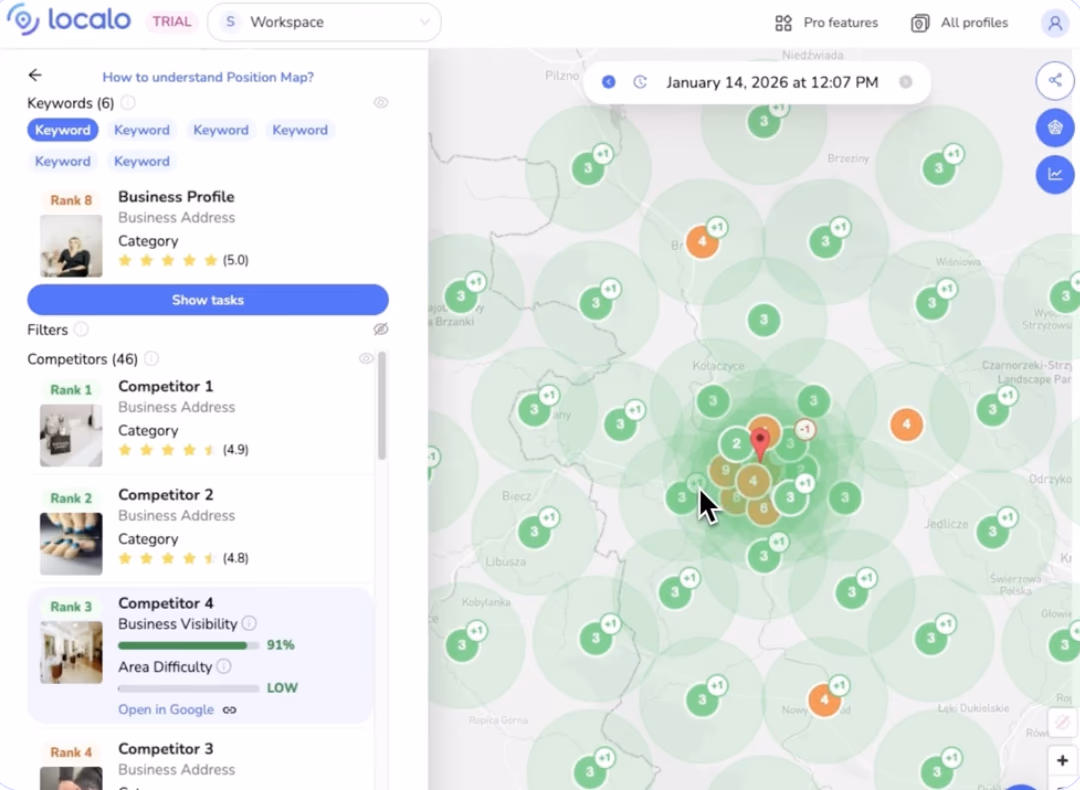The width and height of the screenshot is (1080, 790).
Task: Go to next scan date arrow
Action: (x=906, y=82)
